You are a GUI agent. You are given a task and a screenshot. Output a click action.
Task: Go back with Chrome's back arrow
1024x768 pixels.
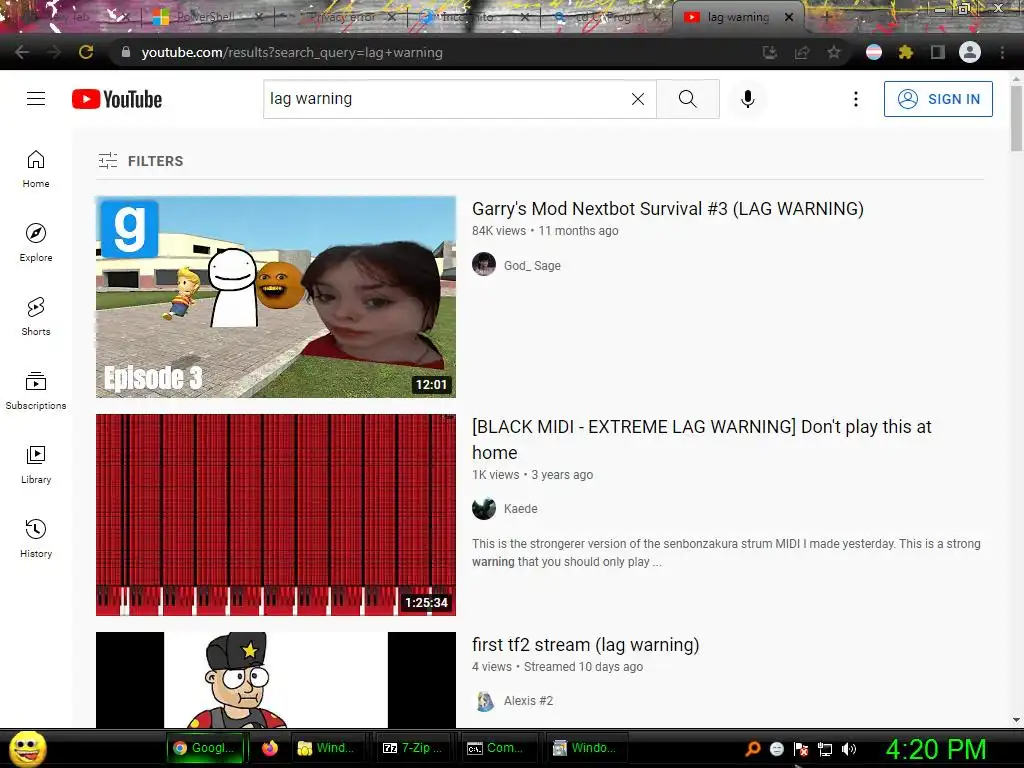pyautogui.click(x=22, y=52)
